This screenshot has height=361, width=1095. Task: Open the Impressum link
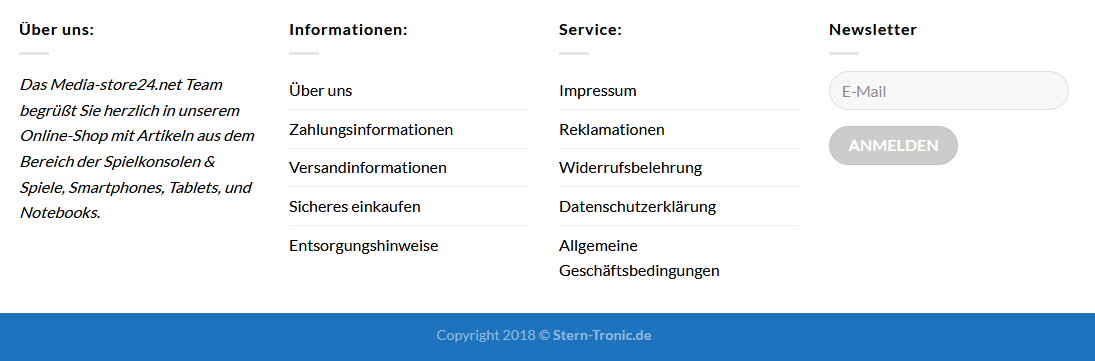598,91
